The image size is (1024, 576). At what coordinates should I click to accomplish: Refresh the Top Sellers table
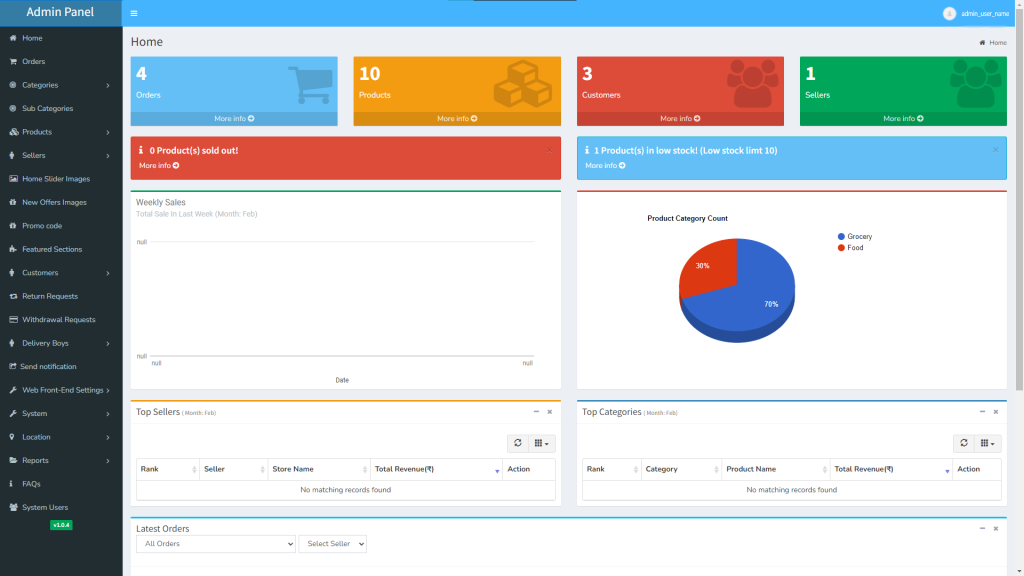coord(518,443)
